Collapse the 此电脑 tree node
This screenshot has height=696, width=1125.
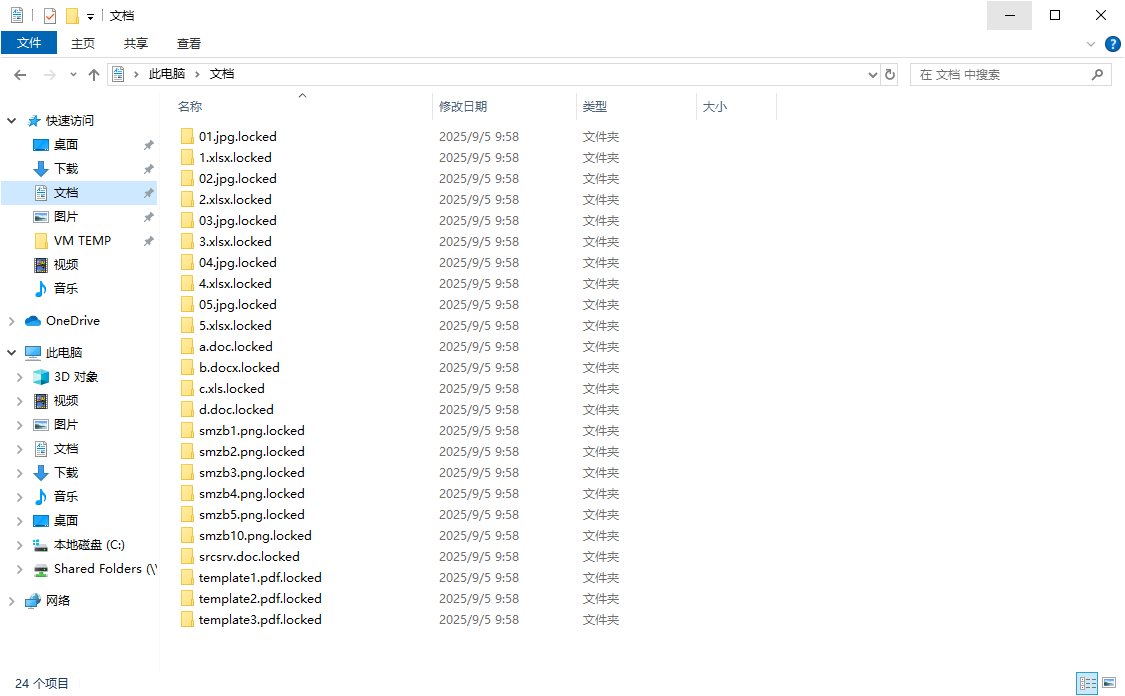click(12, 353)
